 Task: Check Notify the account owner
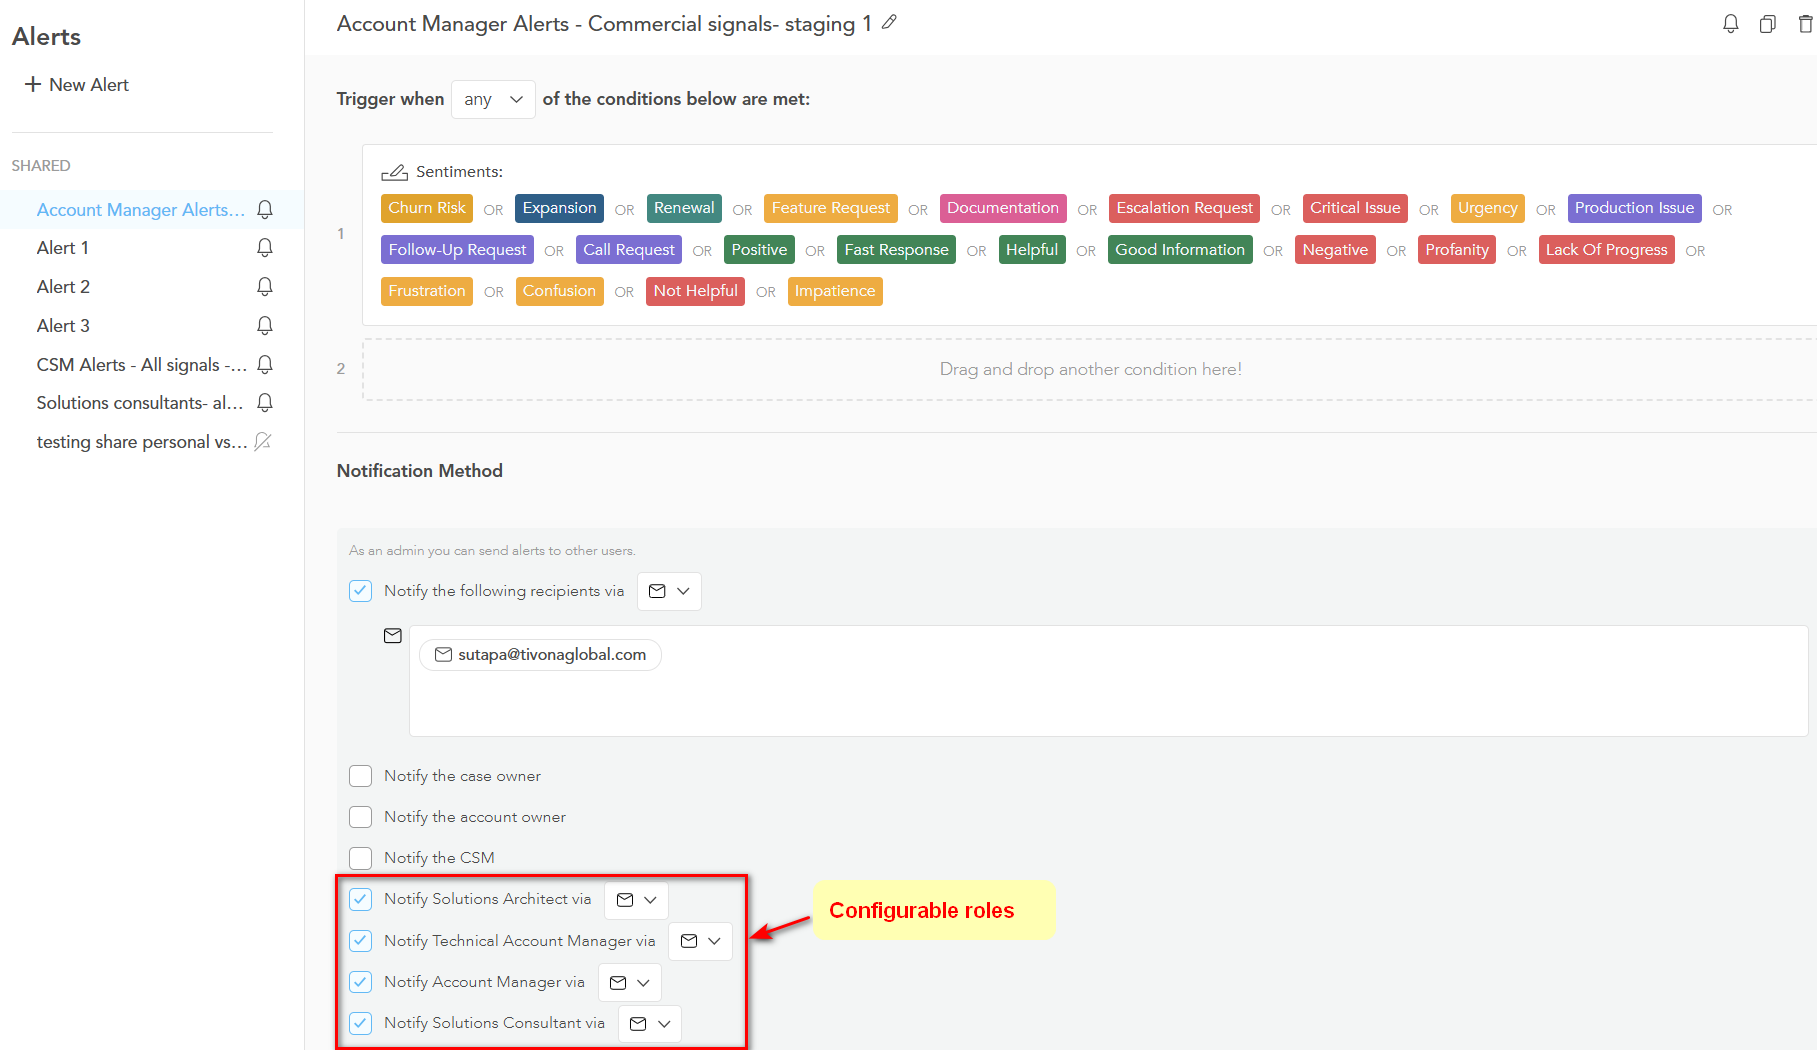click(x=361, y=817)
